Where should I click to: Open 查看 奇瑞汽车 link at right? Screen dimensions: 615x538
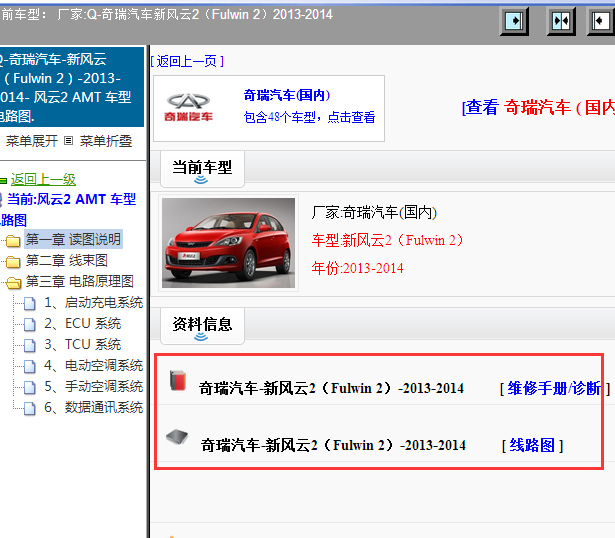point(538,107)
